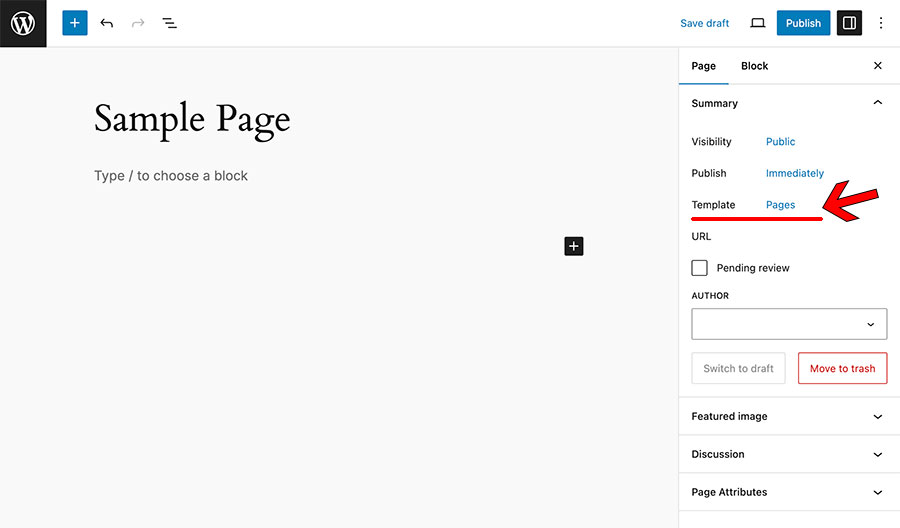This screenshot has width=900, height=528.
Task: Add a block with the black plus button
Action: coord(574,246)
